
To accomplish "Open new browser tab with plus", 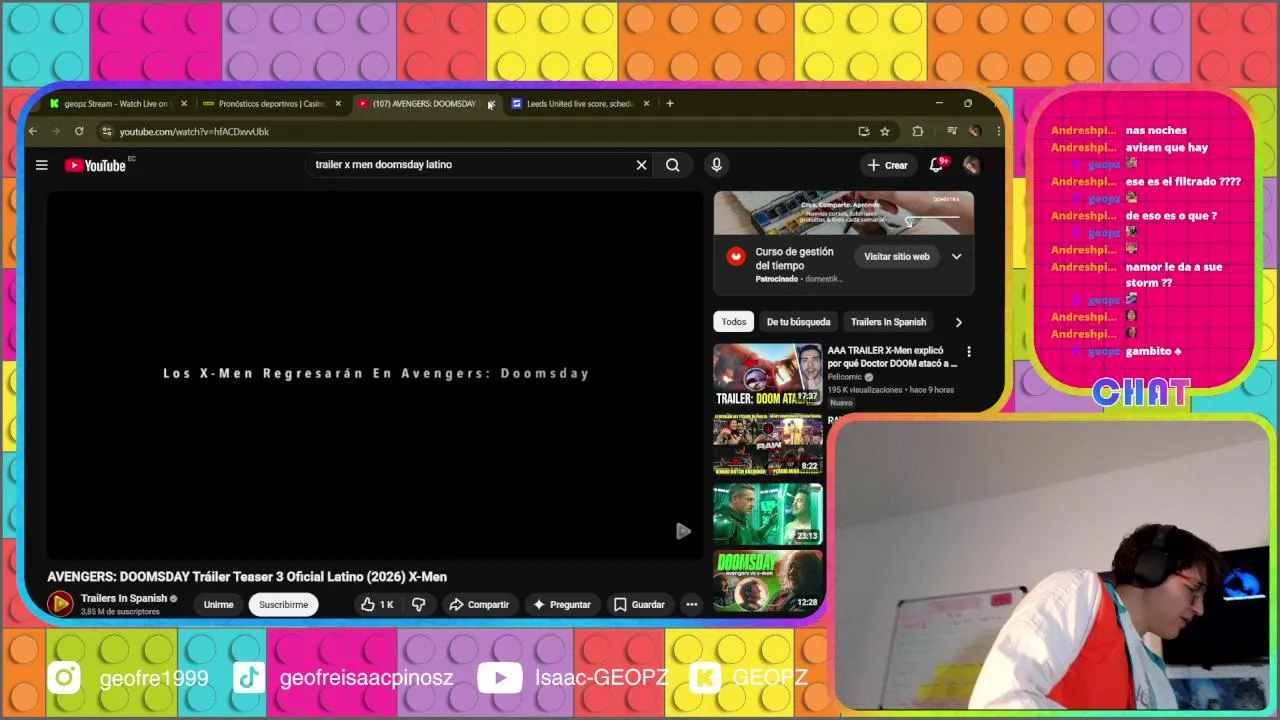I will coord(670,103).
